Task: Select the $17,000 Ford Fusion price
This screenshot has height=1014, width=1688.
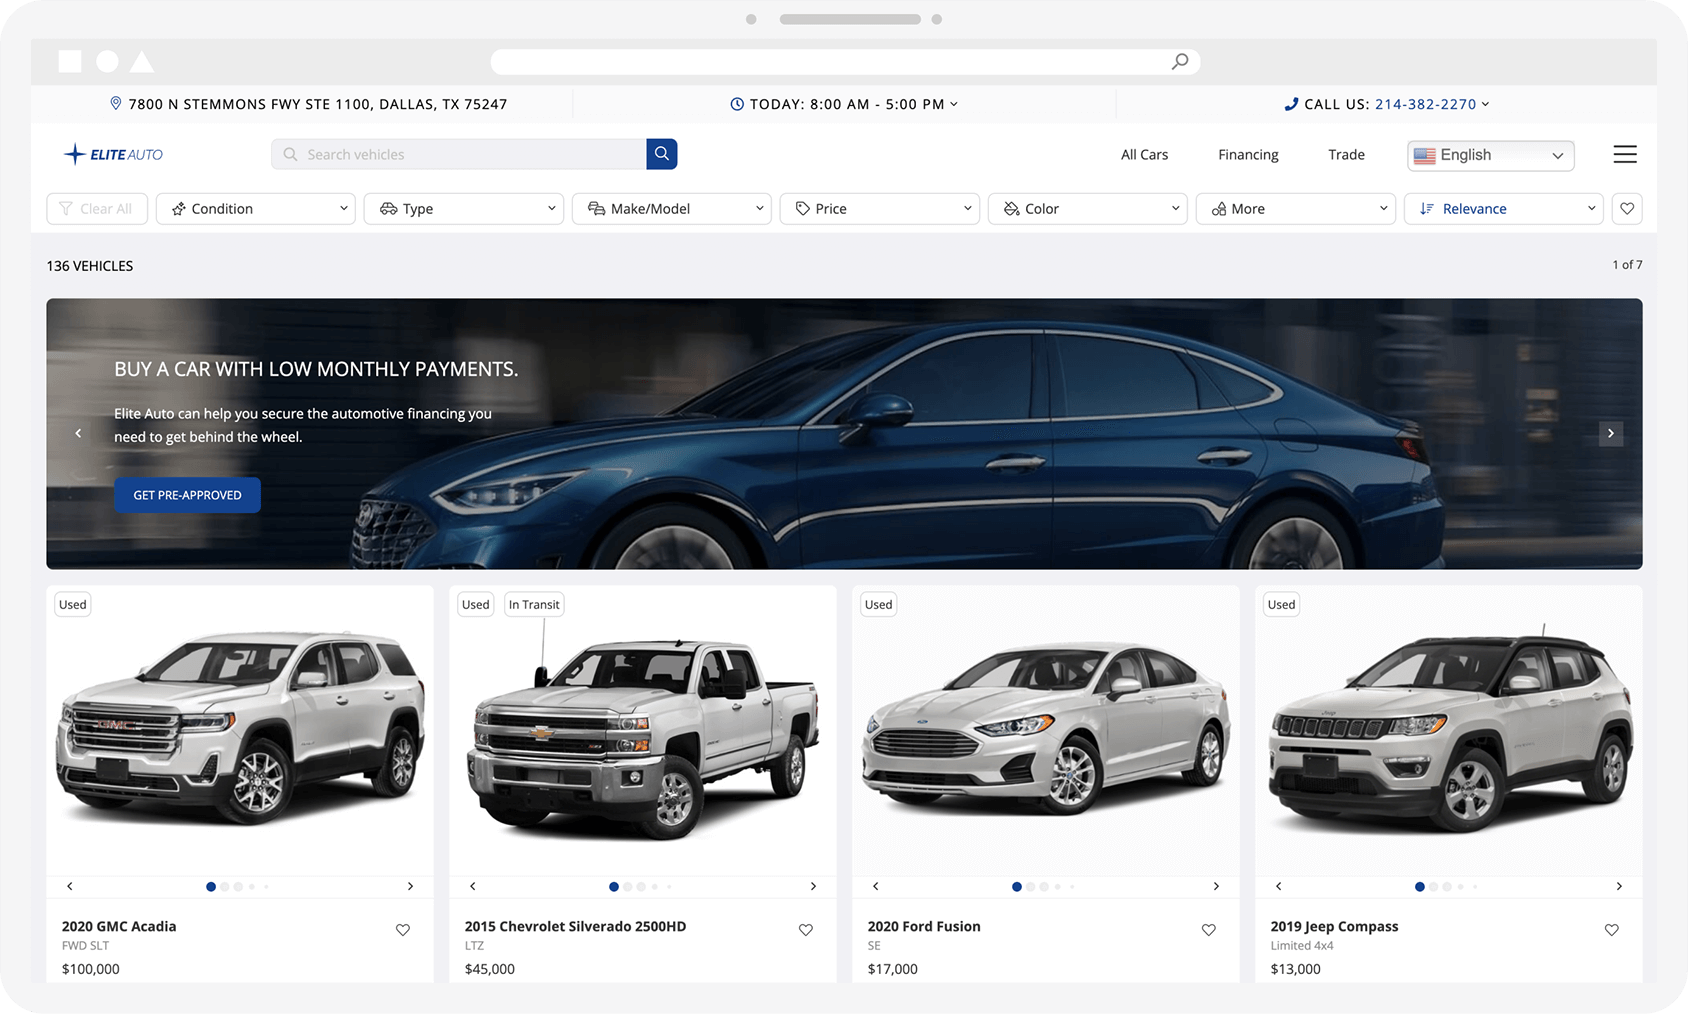Action: tap(893, 969)
